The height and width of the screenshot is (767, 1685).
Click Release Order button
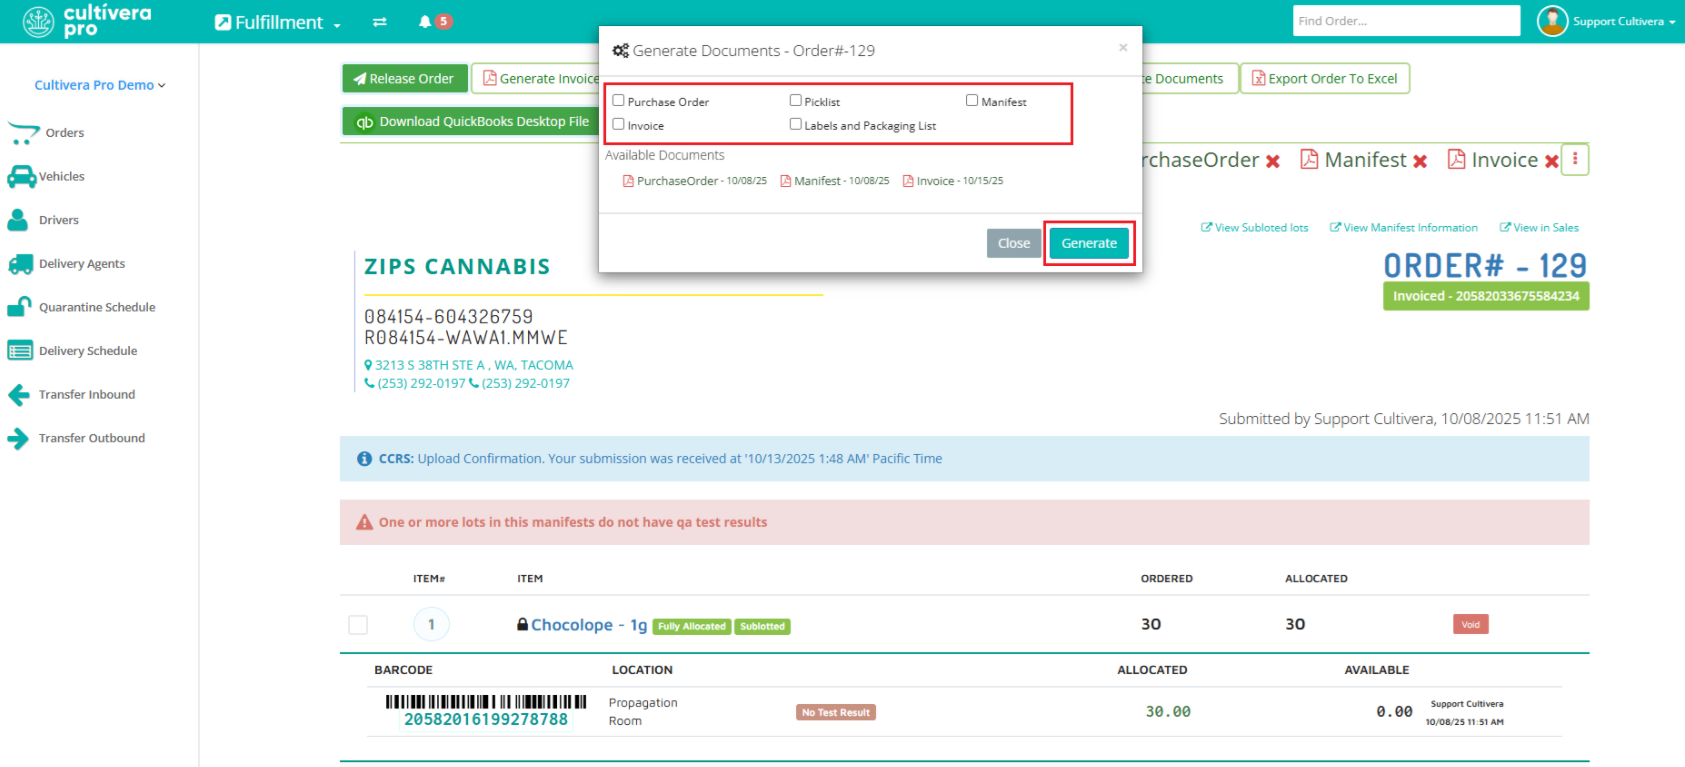click(x=404, y=78)
